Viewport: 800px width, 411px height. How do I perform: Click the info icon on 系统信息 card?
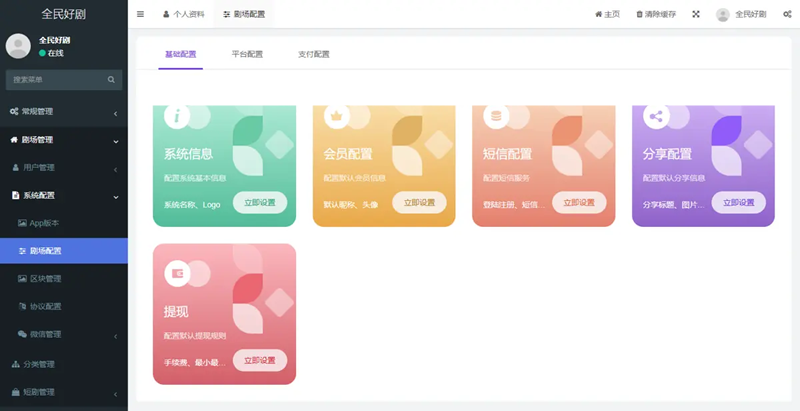point(177,115)
